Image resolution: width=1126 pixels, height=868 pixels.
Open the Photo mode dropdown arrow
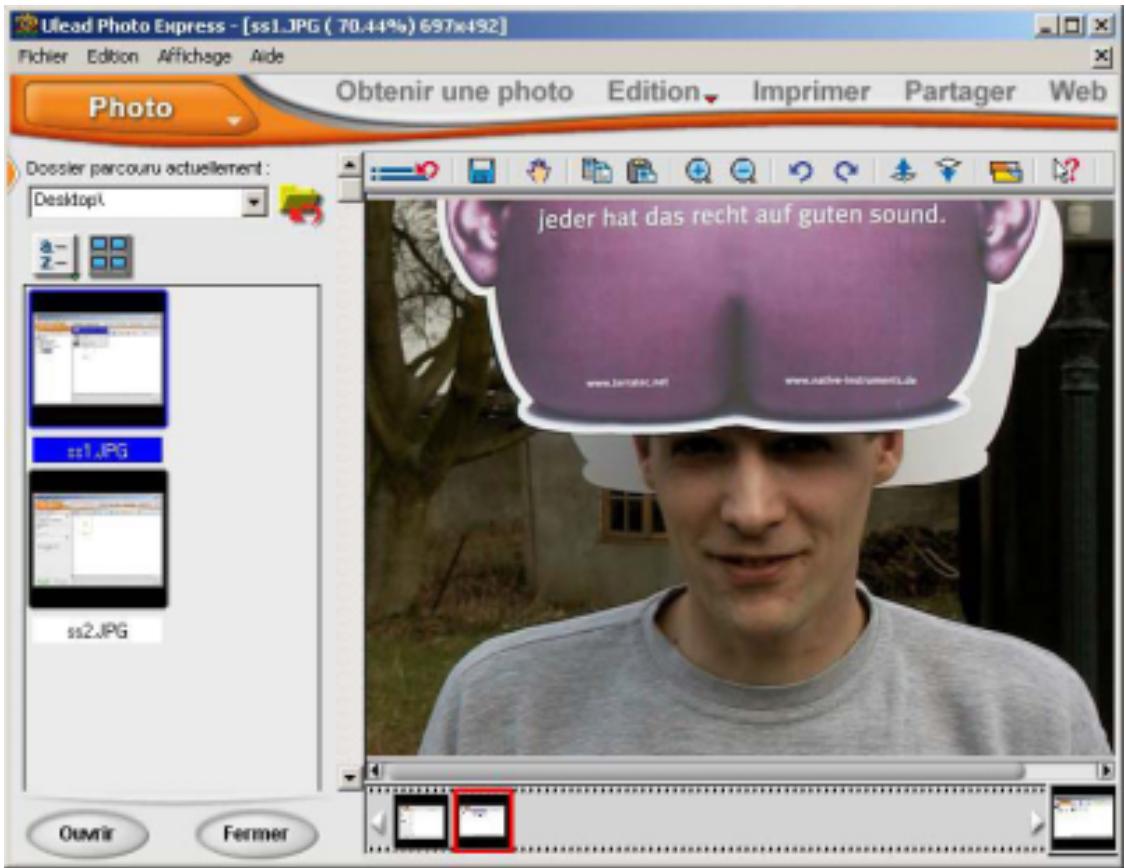click(x=233, y=122)
